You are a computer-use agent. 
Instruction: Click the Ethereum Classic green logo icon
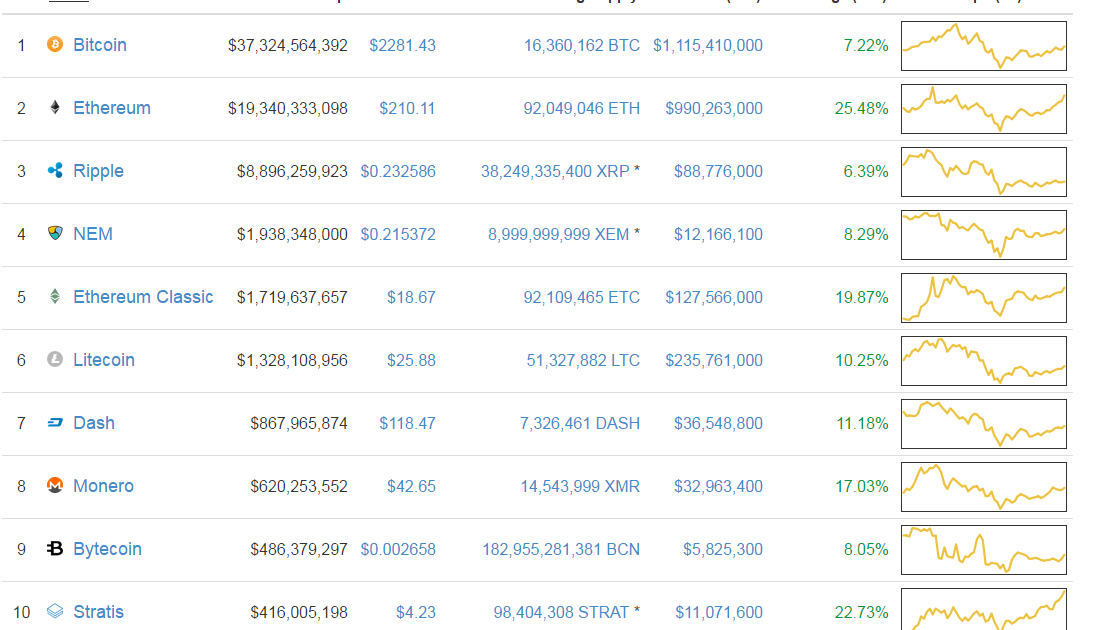click(55, 296)
